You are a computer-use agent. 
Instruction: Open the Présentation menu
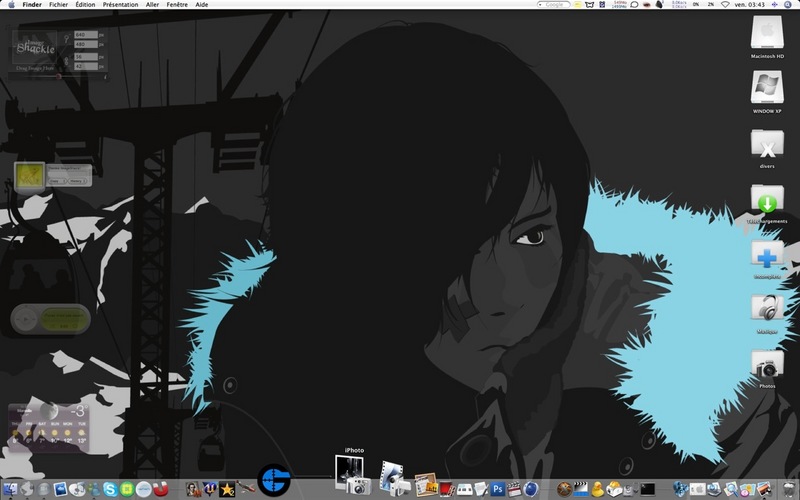coord(120,5)
